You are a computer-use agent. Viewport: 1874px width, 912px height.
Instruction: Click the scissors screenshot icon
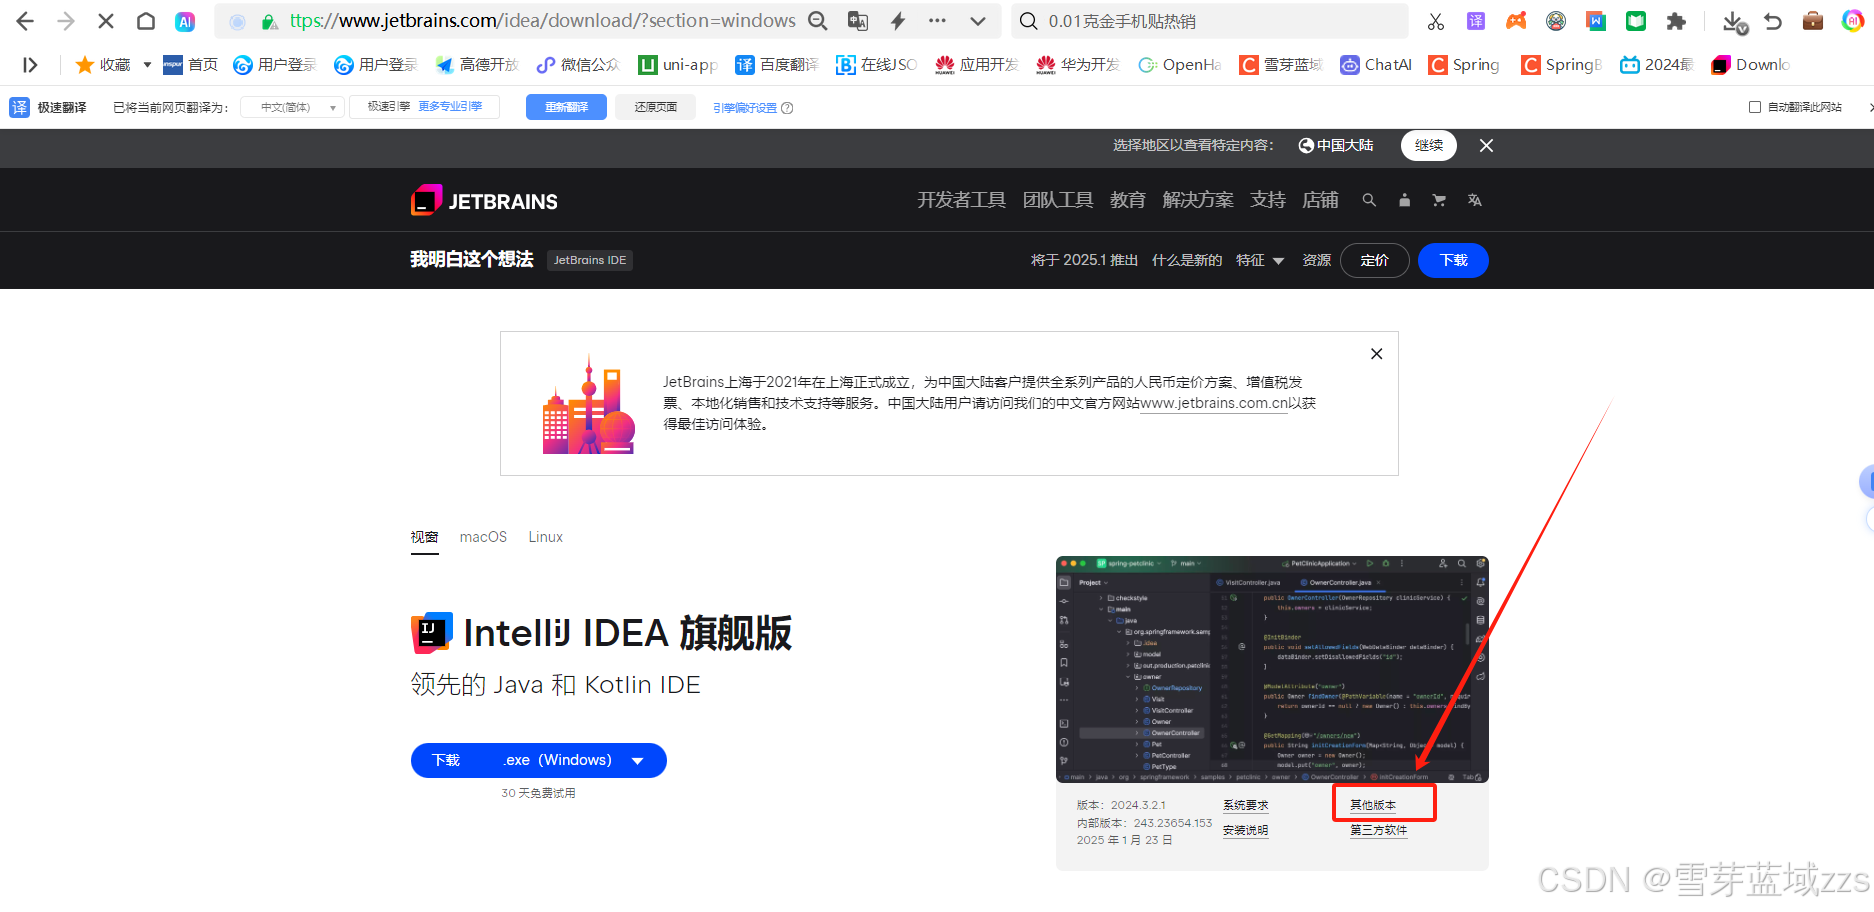(1436, 21)
